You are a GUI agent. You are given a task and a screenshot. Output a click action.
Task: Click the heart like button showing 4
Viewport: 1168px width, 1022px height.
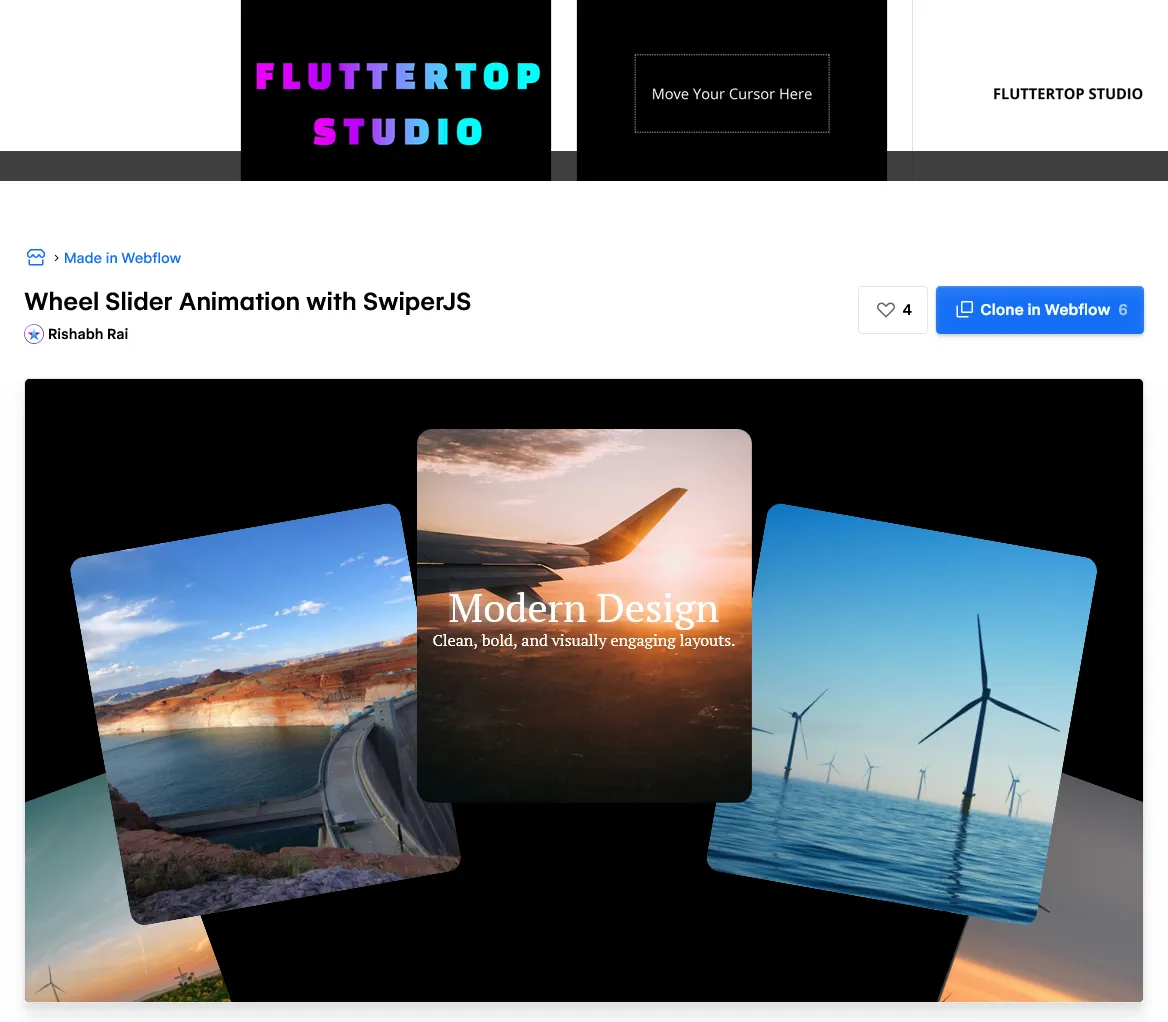[892, 310]
